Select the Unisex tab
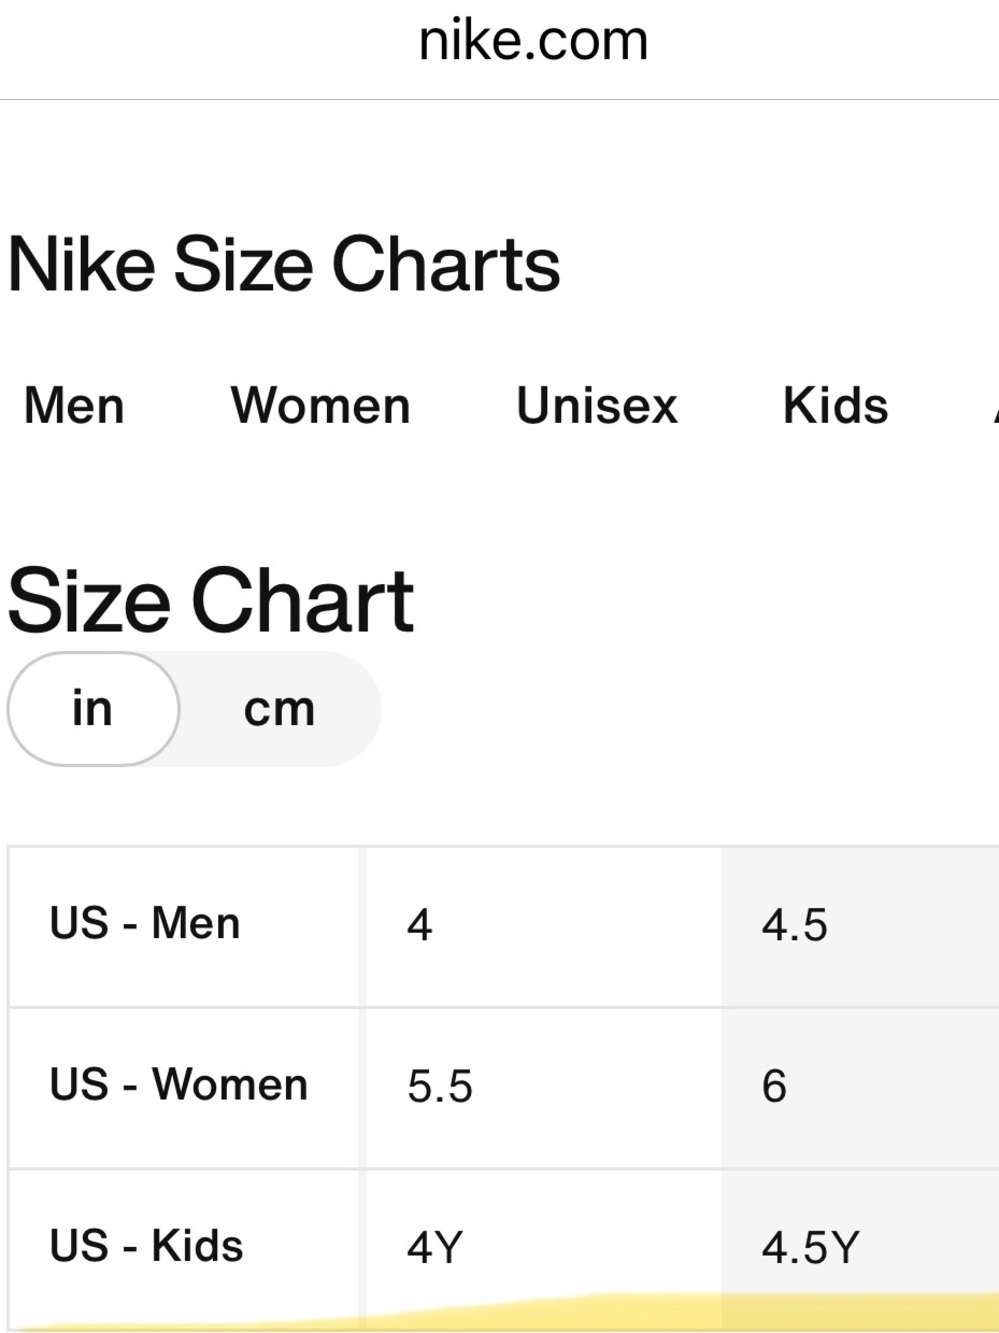The height and width of the screenshot is (1333, 999). pyautogui.click(x=597, y=406)
